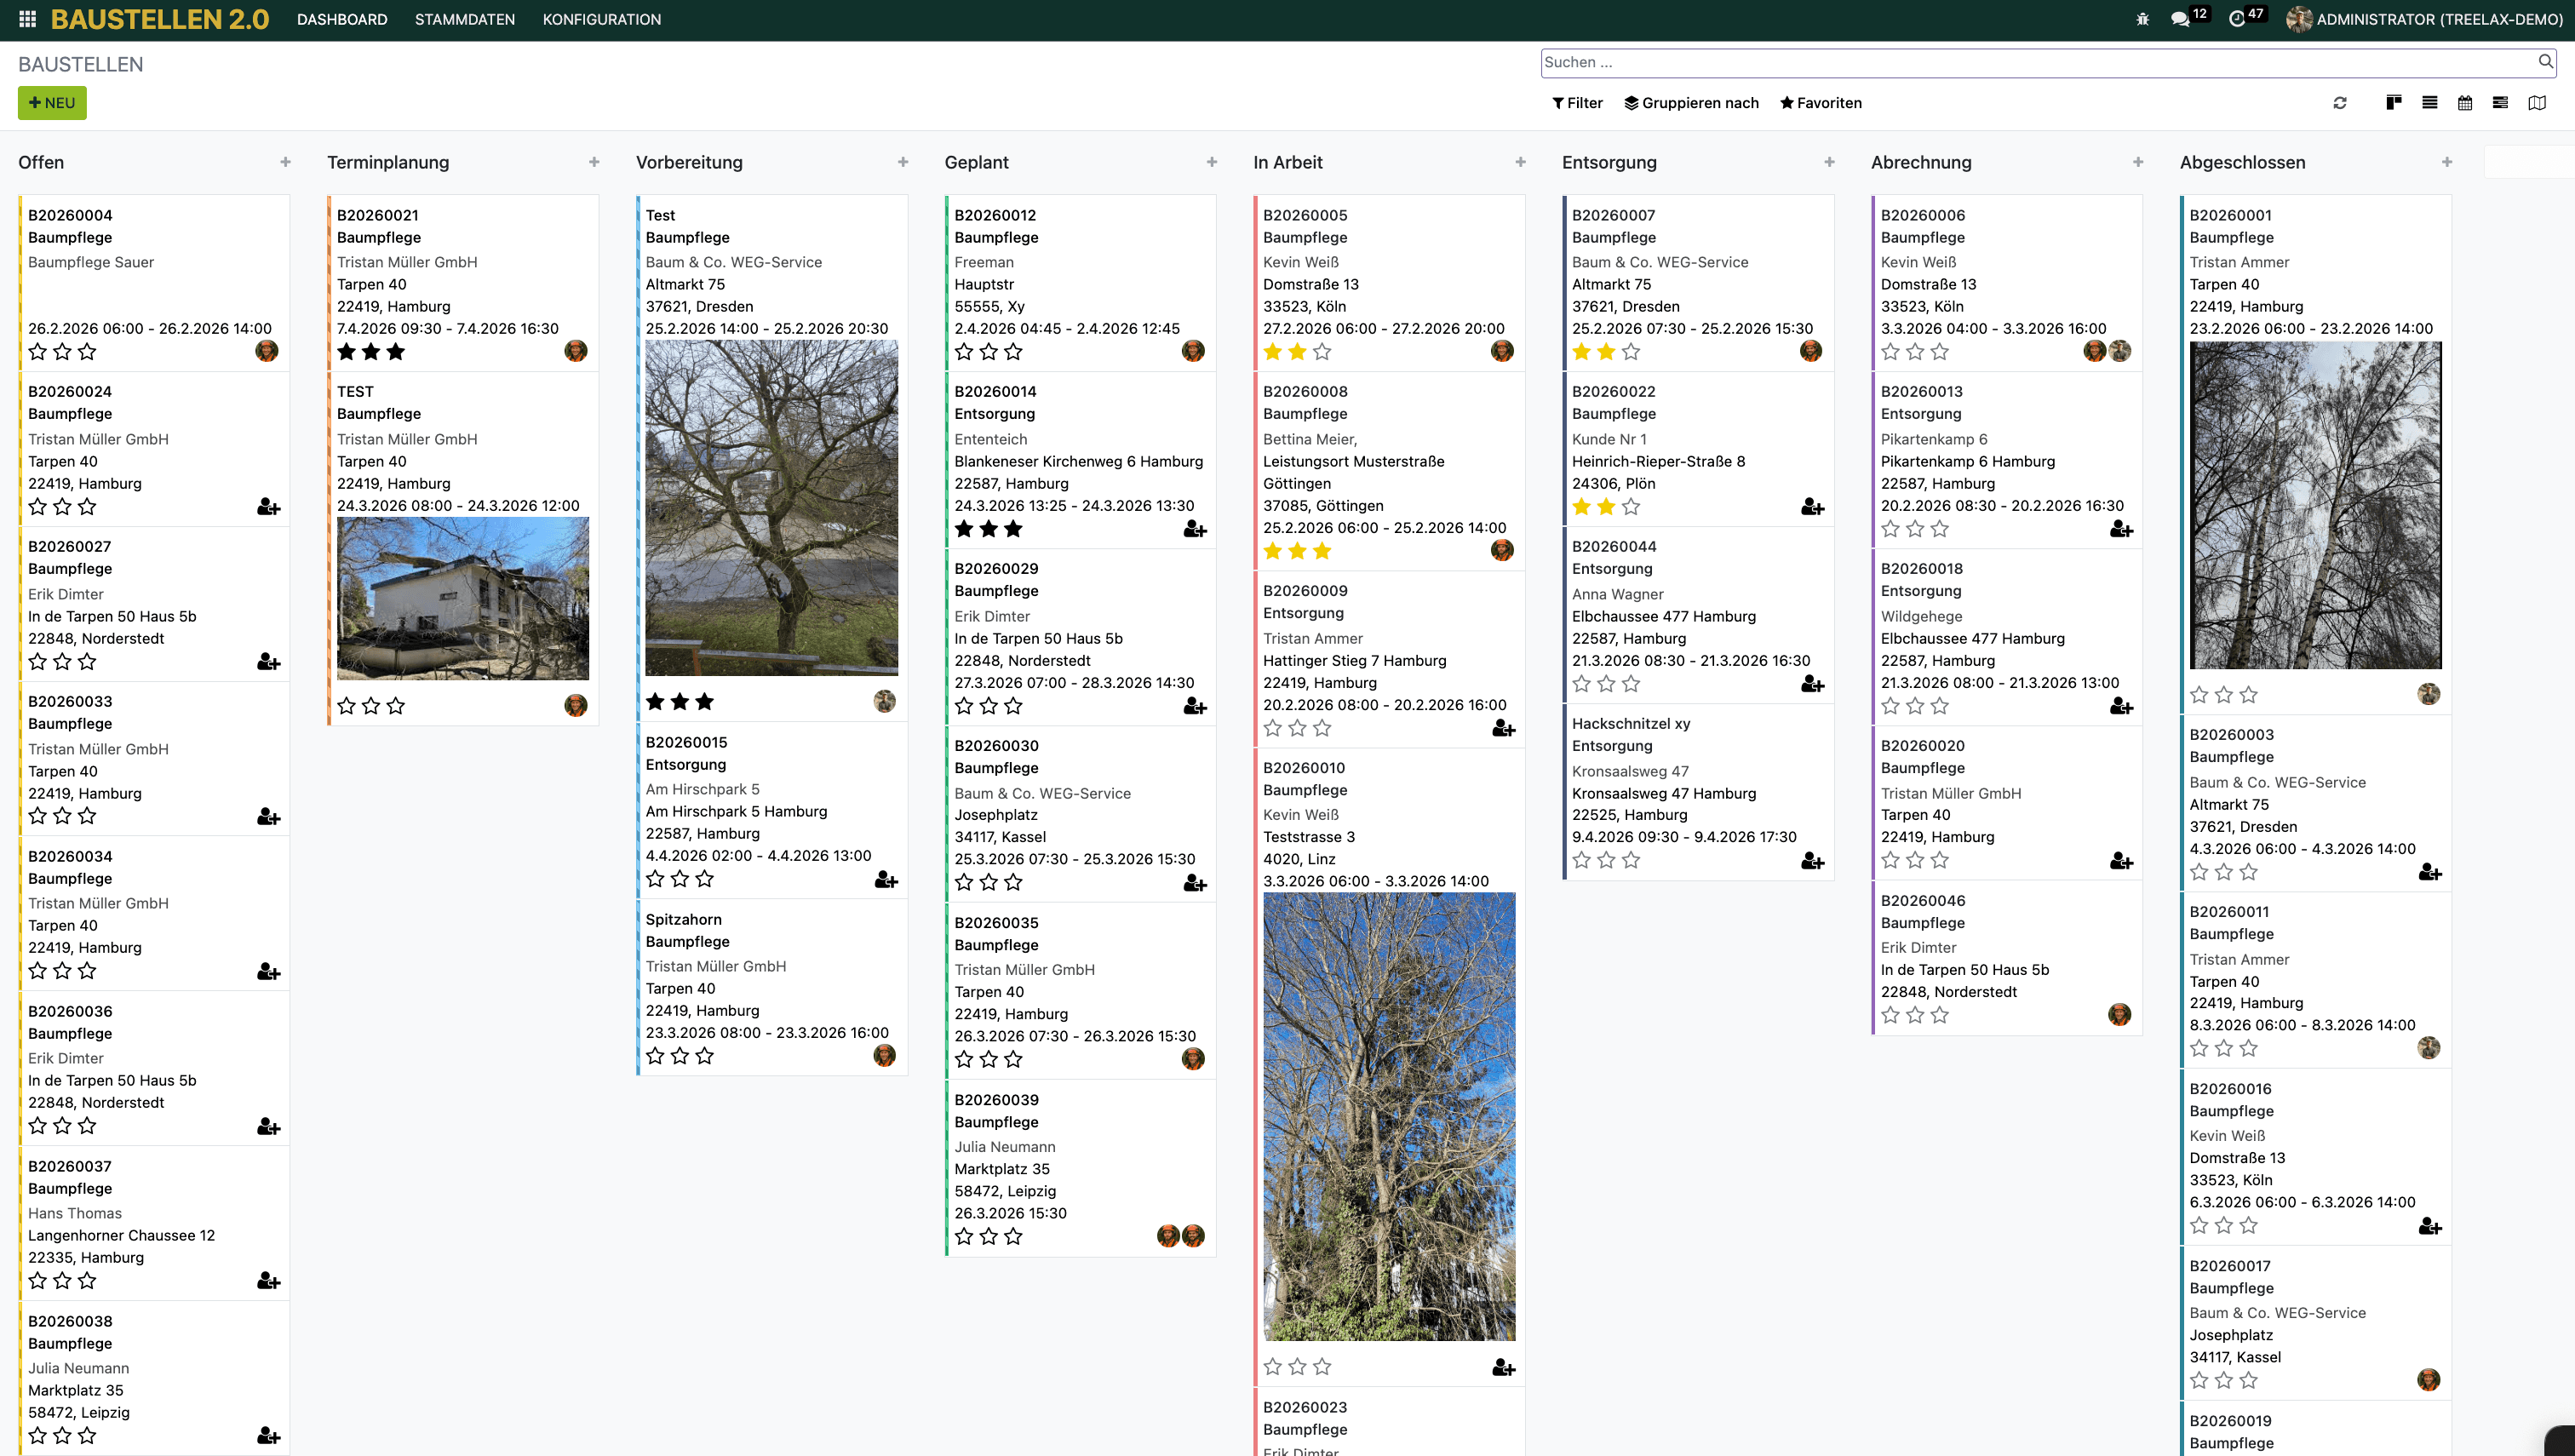Open the Gruppieren nach dropdown

1691,103
